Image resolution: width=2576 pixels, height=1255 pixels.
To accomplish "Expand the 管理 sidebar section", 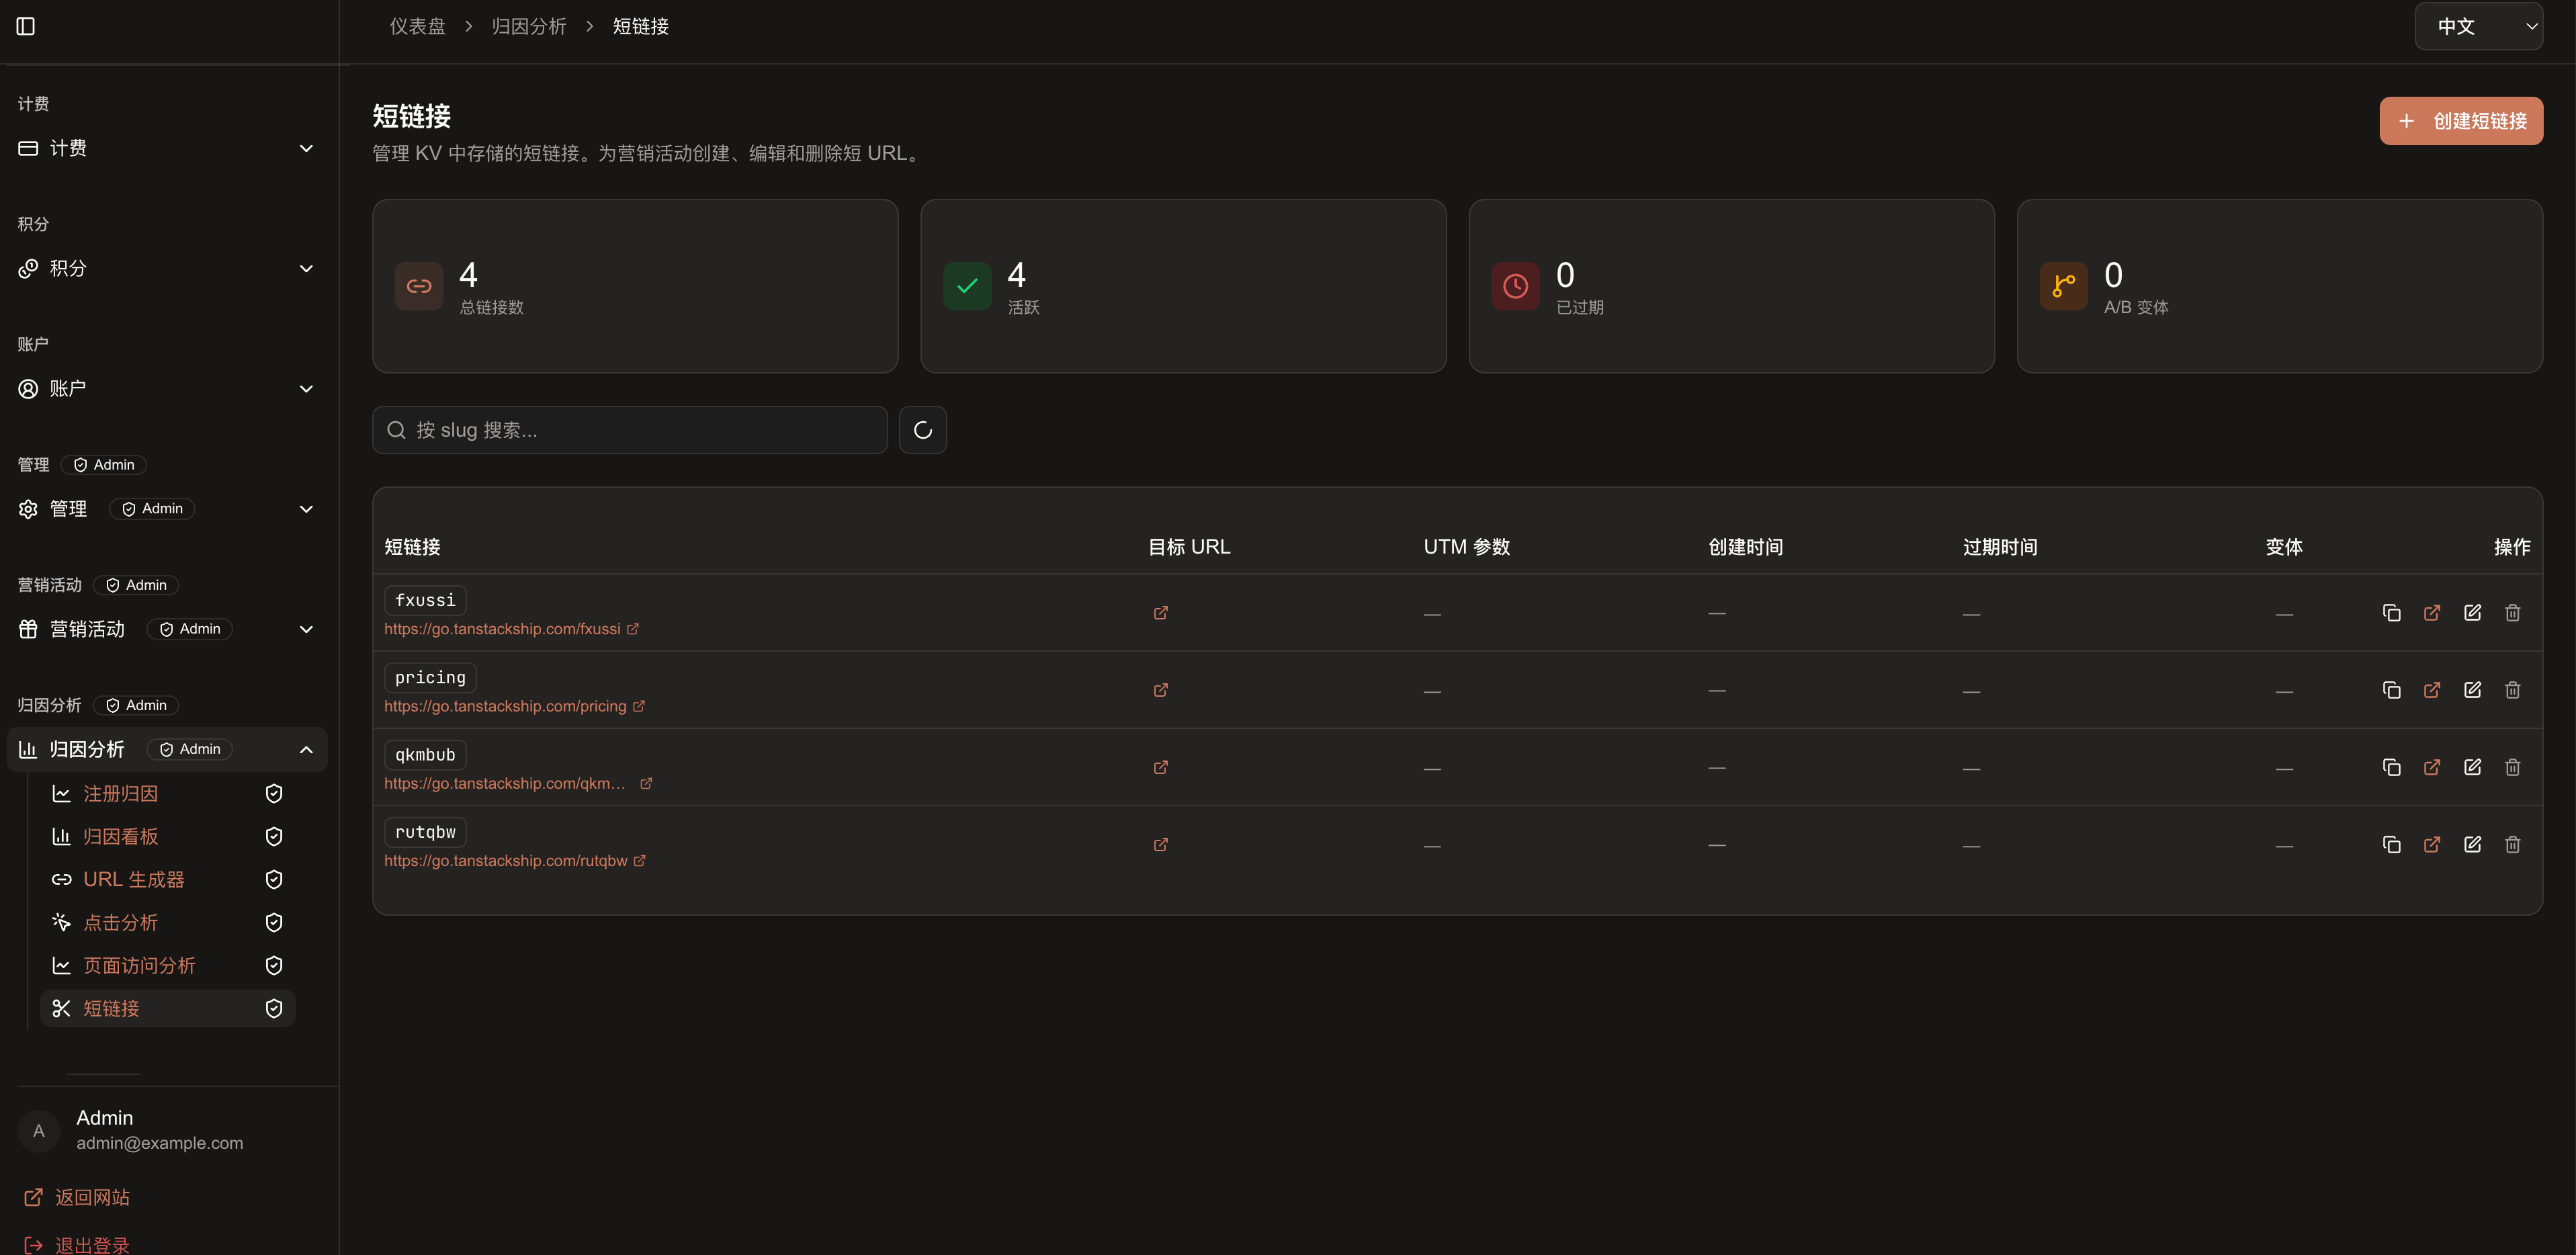I will 166,509.
